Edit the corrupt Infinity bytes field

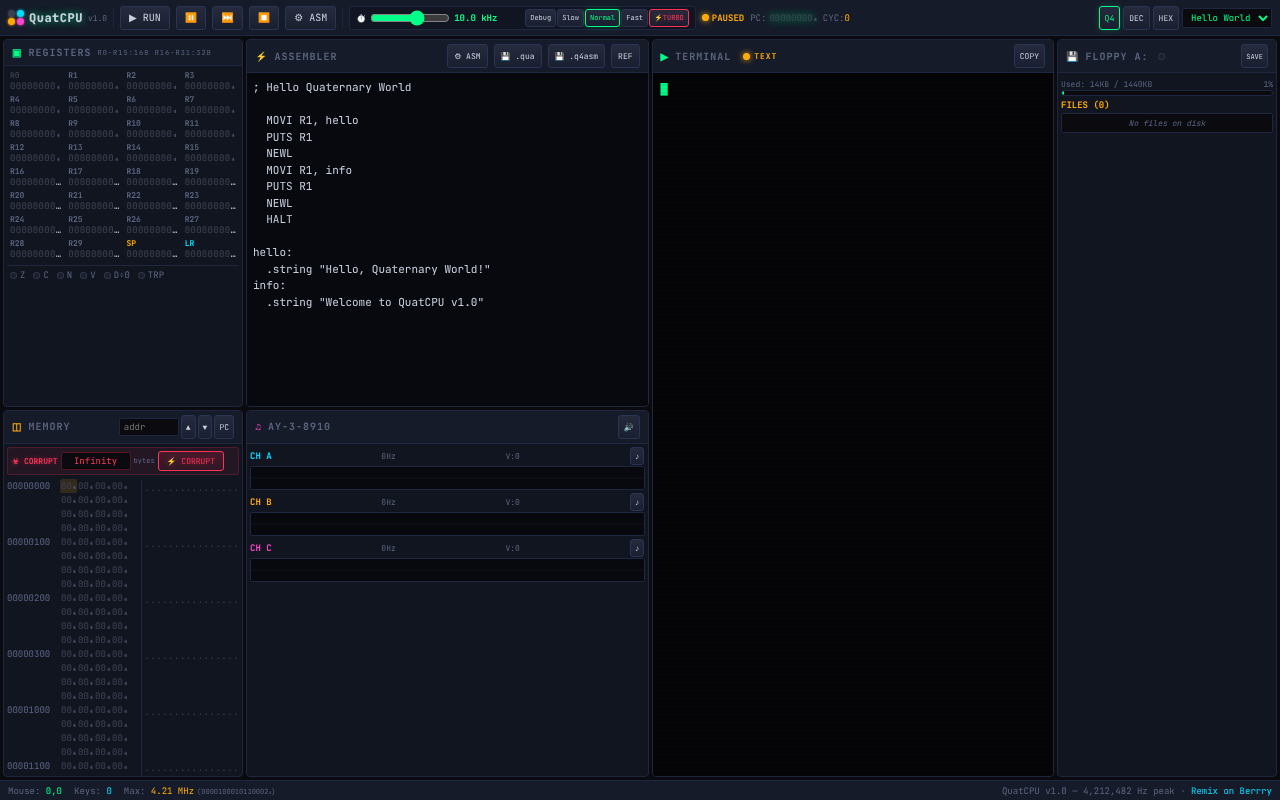coord(96,461)
